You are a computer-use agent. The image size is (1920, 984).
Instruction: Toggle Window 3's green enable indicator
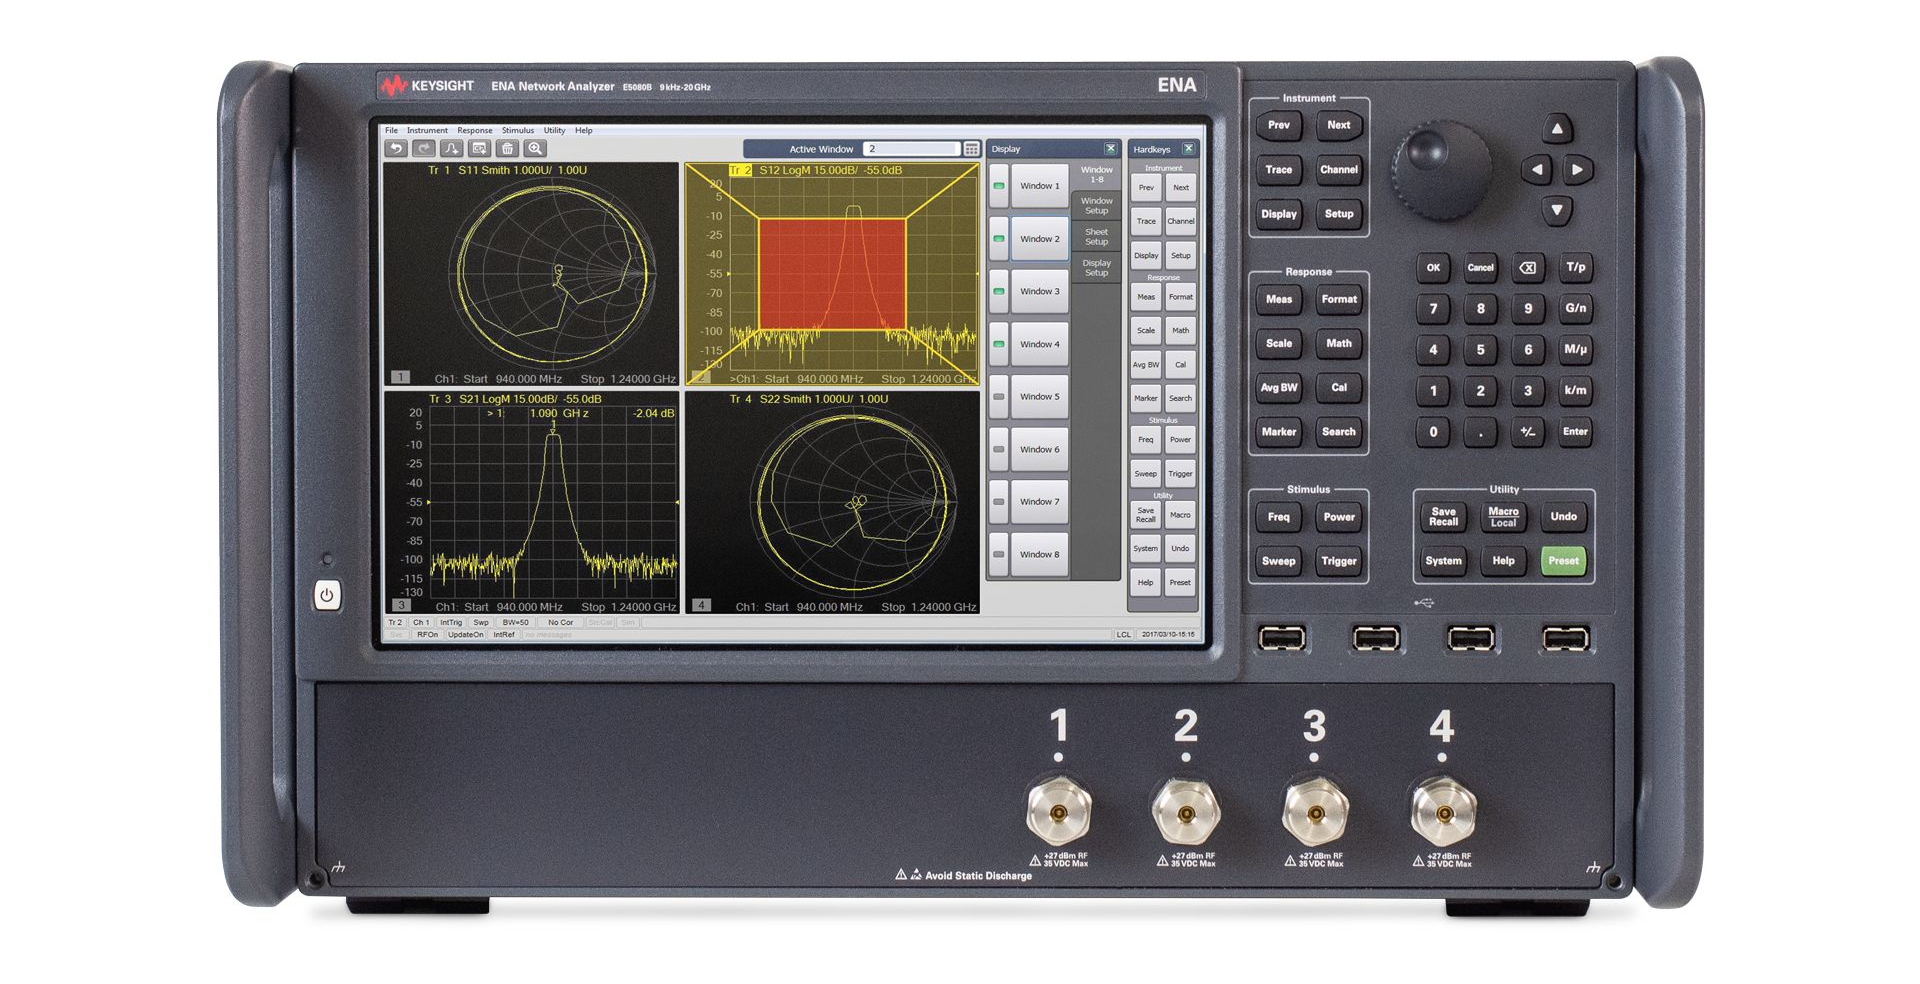point(1000,291)
